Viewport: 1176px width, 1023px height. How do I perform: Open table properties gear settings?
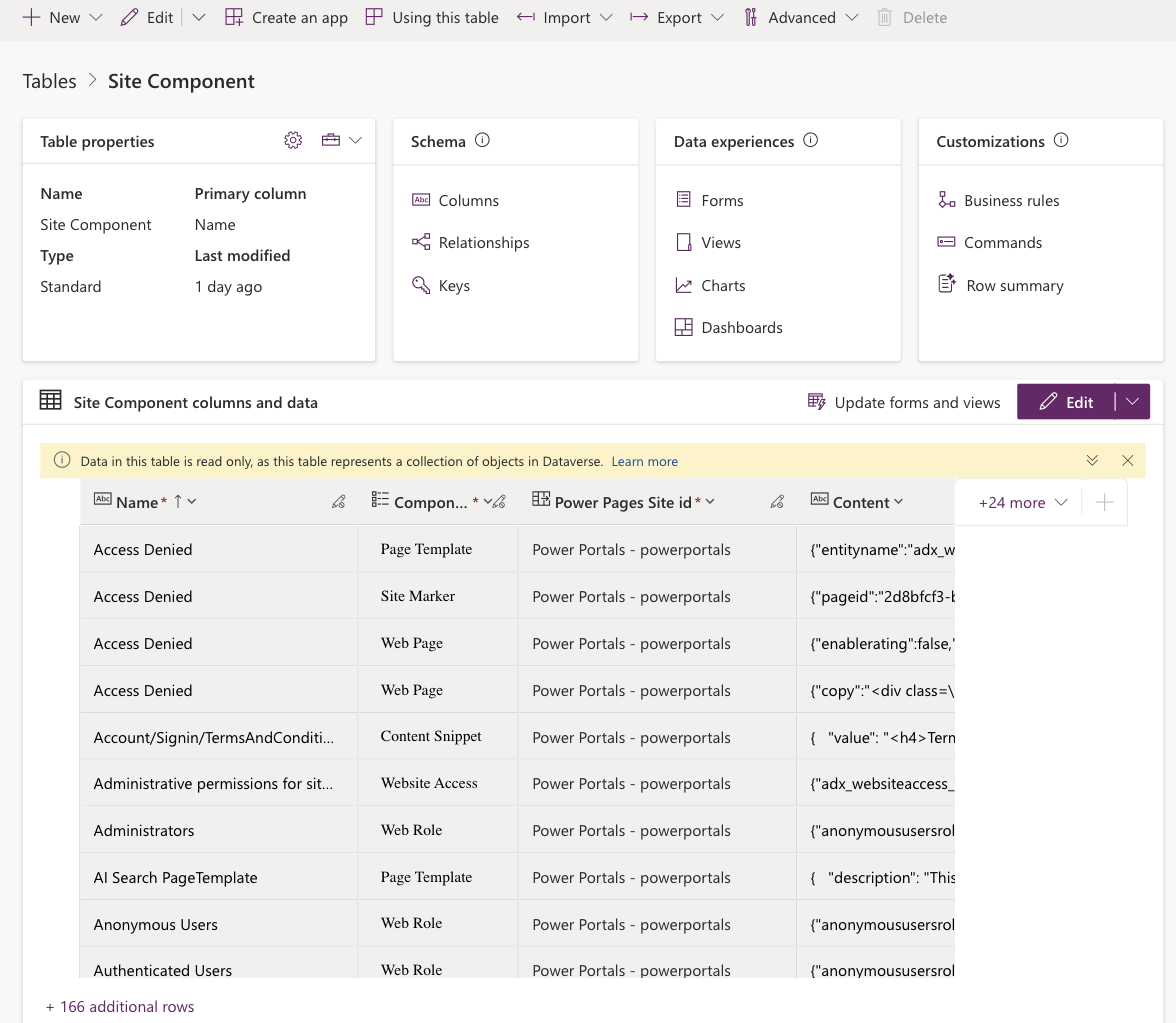tap(293, 140)
